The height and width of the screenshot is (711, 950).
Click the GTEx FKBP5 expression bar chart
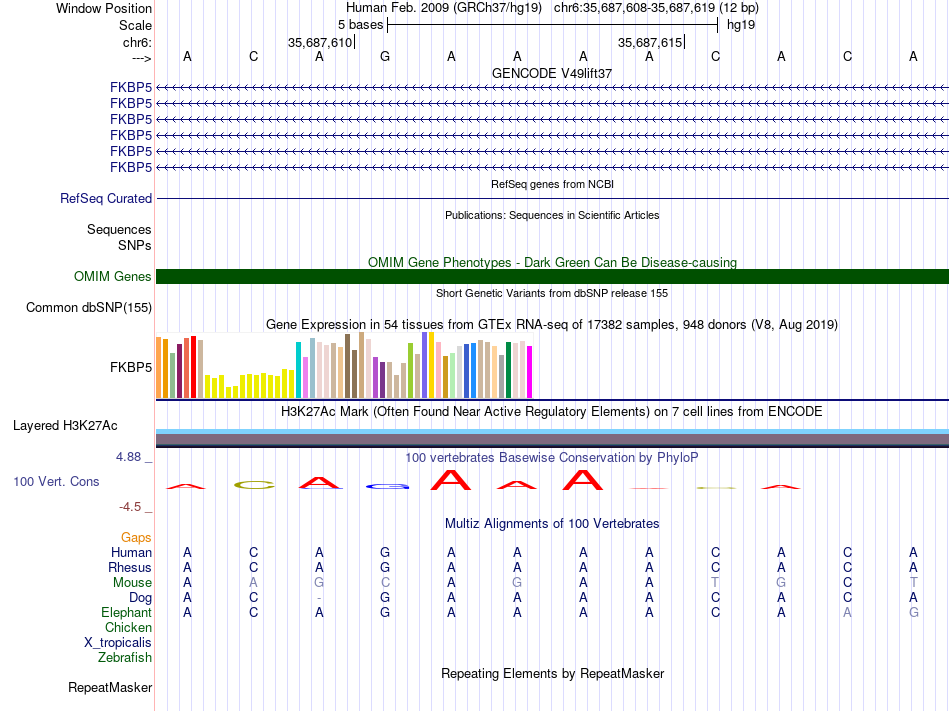(344, 365)
